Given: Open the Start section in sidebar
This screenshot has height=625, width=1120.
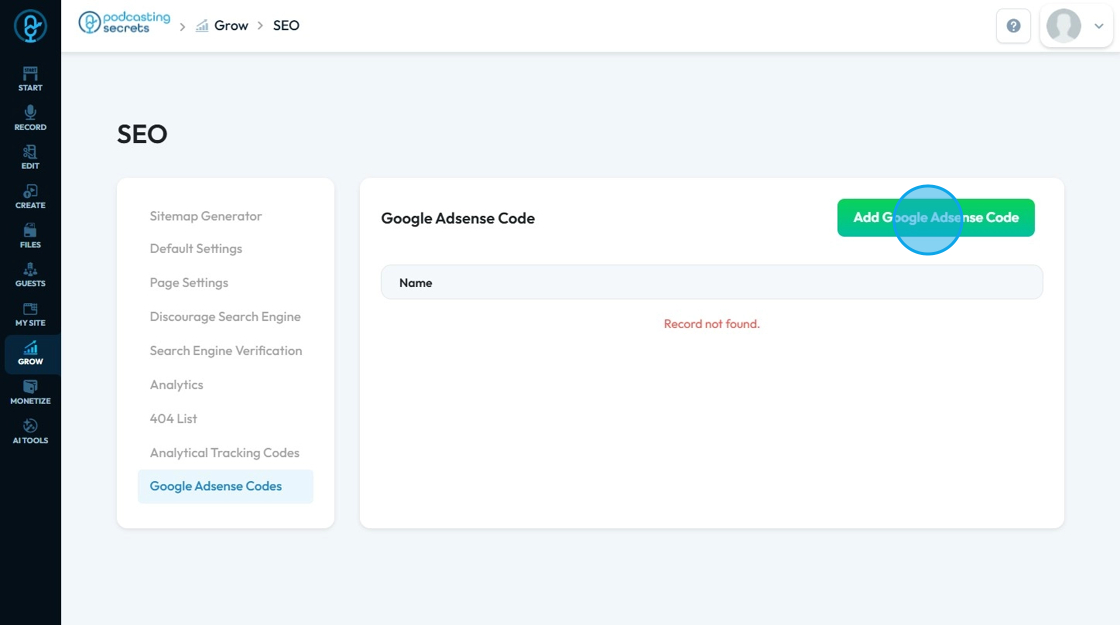Looking at the screenshot, I should click(x=30, y=78).
